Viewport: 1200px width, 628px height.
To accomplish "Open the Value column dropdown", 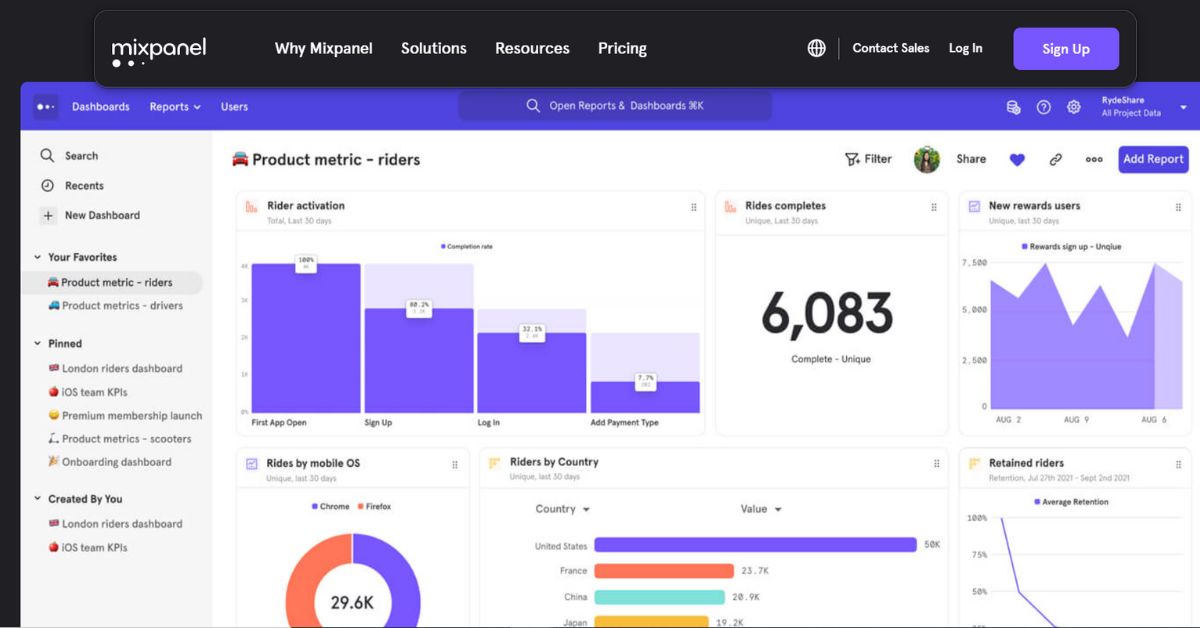I will pyautogui.click(x=761, y=509).
